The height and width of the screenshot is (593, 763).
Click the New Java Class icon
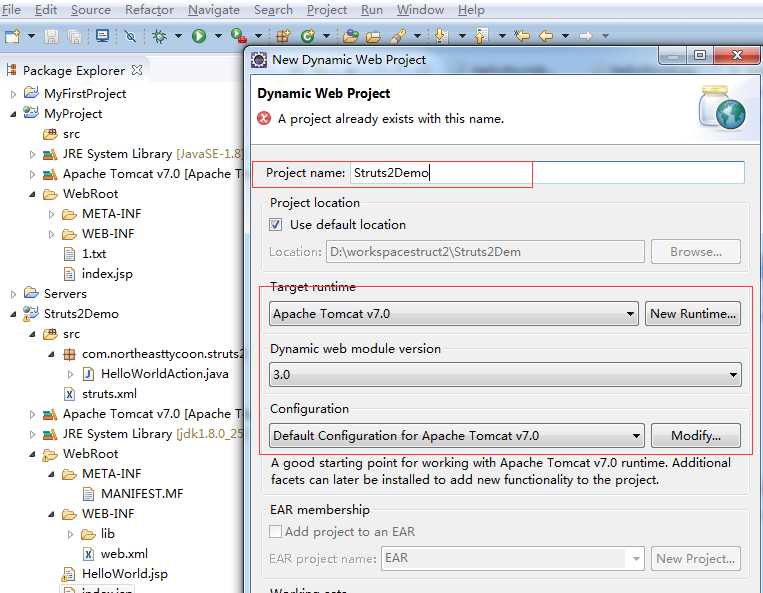pos(308,36)
